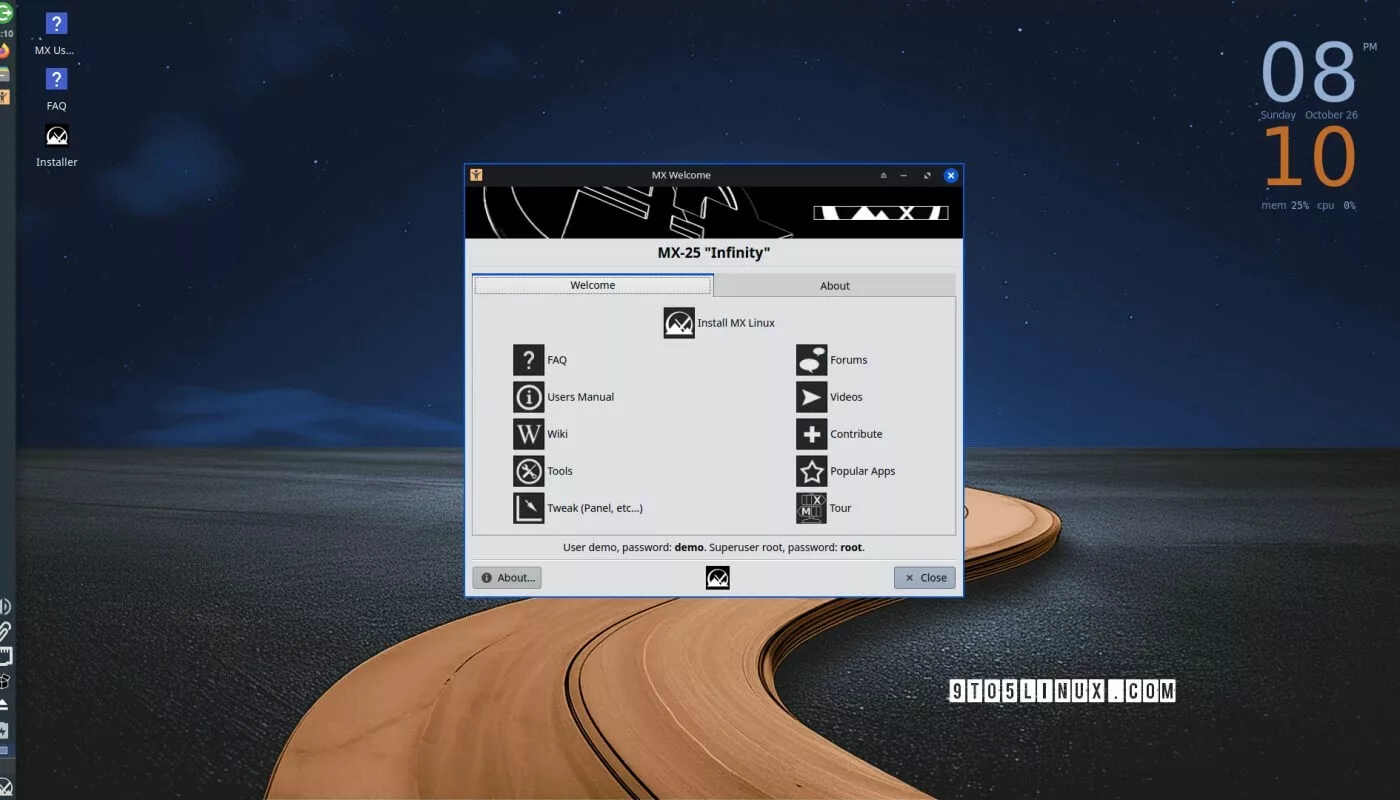Screen dimensions: 1400x800
Task: Open the Installer desktop shortcut
Action: 57,137
